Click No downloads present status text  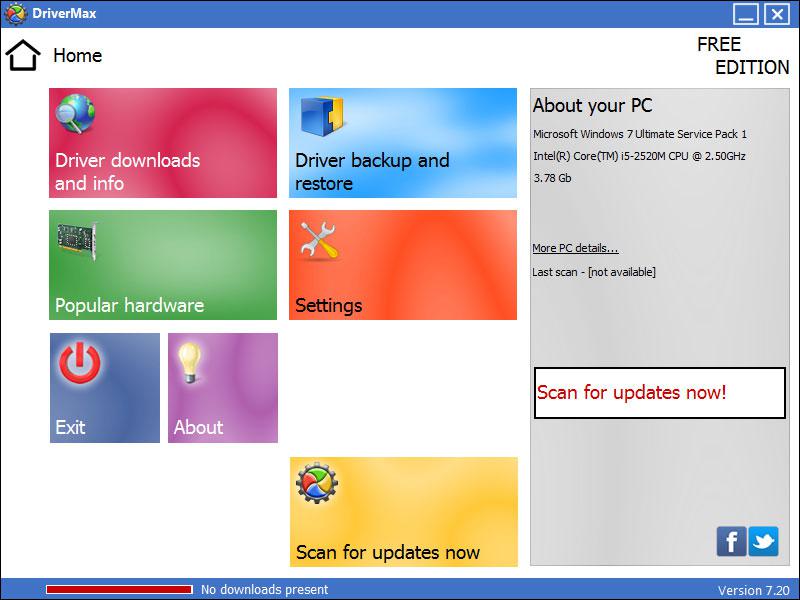click(x=264, y=590)
